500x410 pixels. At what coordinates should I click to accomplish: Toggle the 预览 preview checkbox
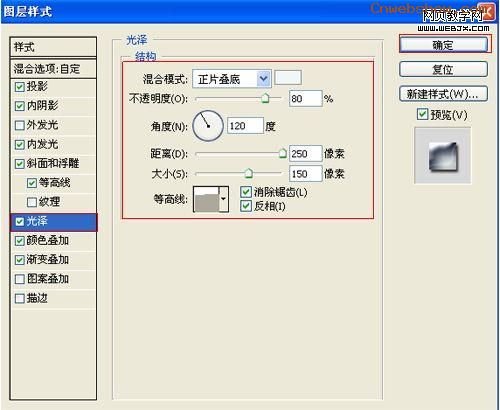(x=422, y=114)
